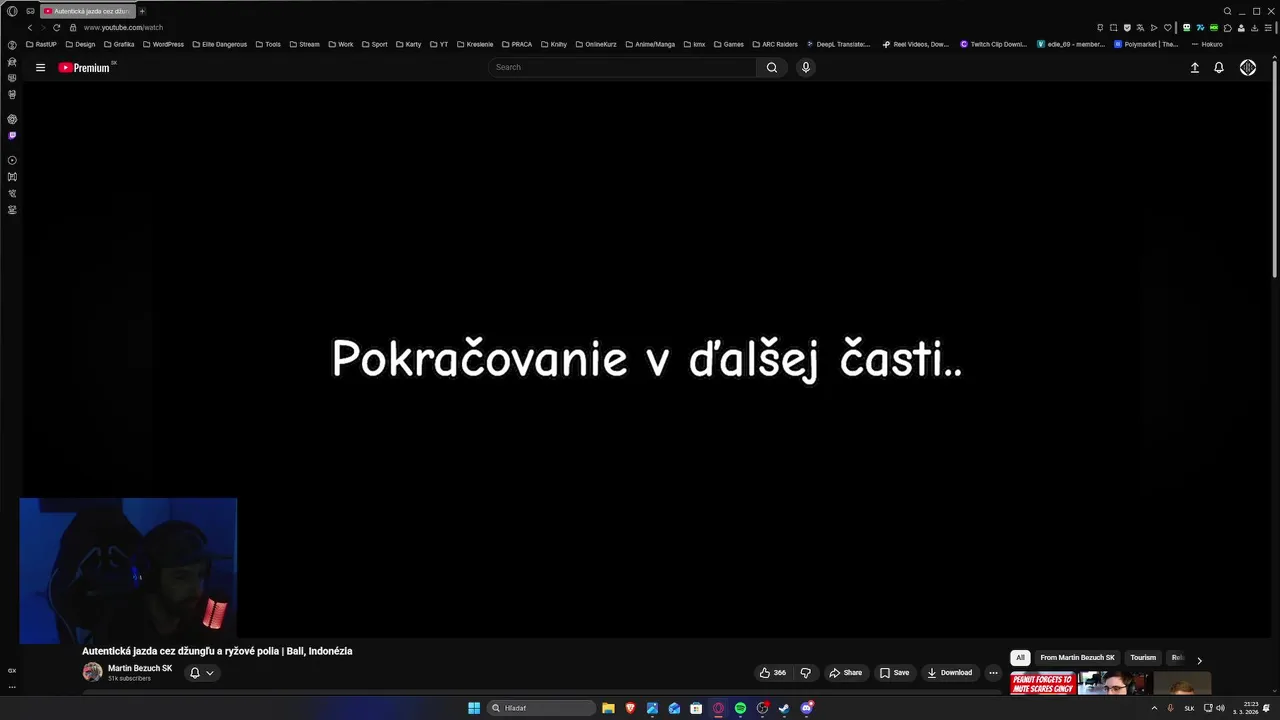Open Windows Start menu
1280x720 pixels.
474,708
